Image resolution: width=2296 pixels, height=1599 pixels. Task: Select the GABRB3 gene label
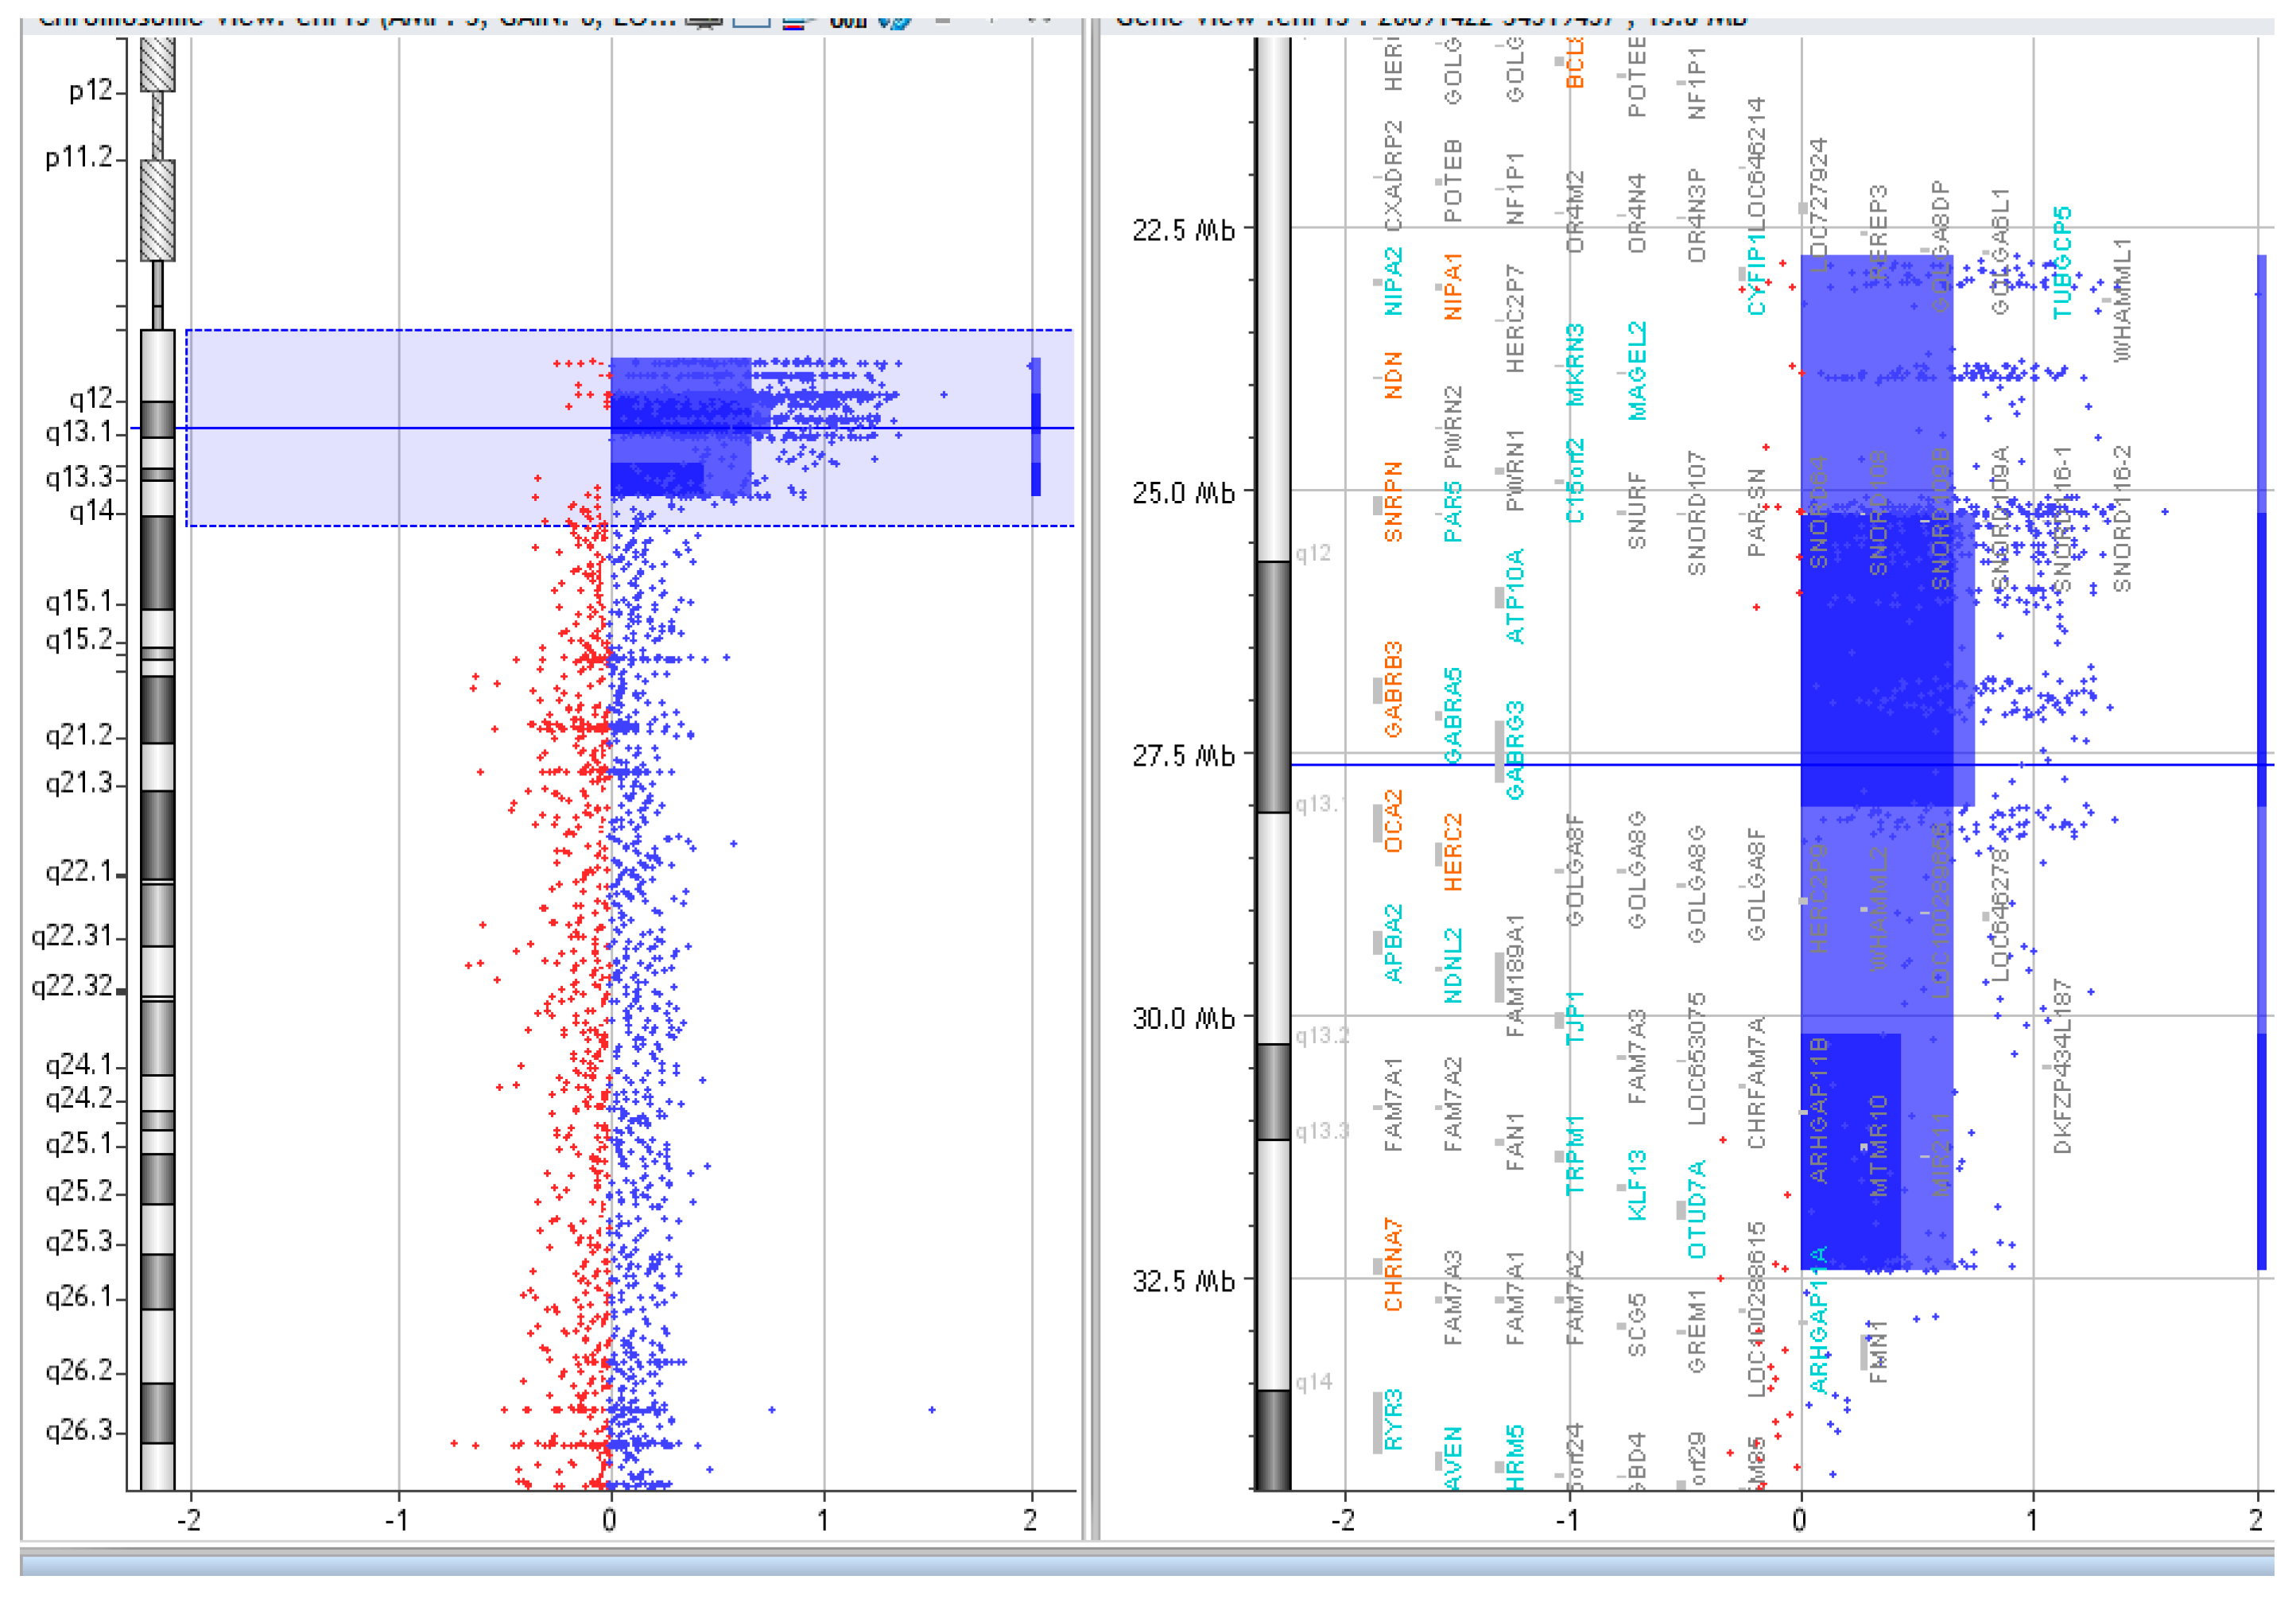tap(1392, 690)
